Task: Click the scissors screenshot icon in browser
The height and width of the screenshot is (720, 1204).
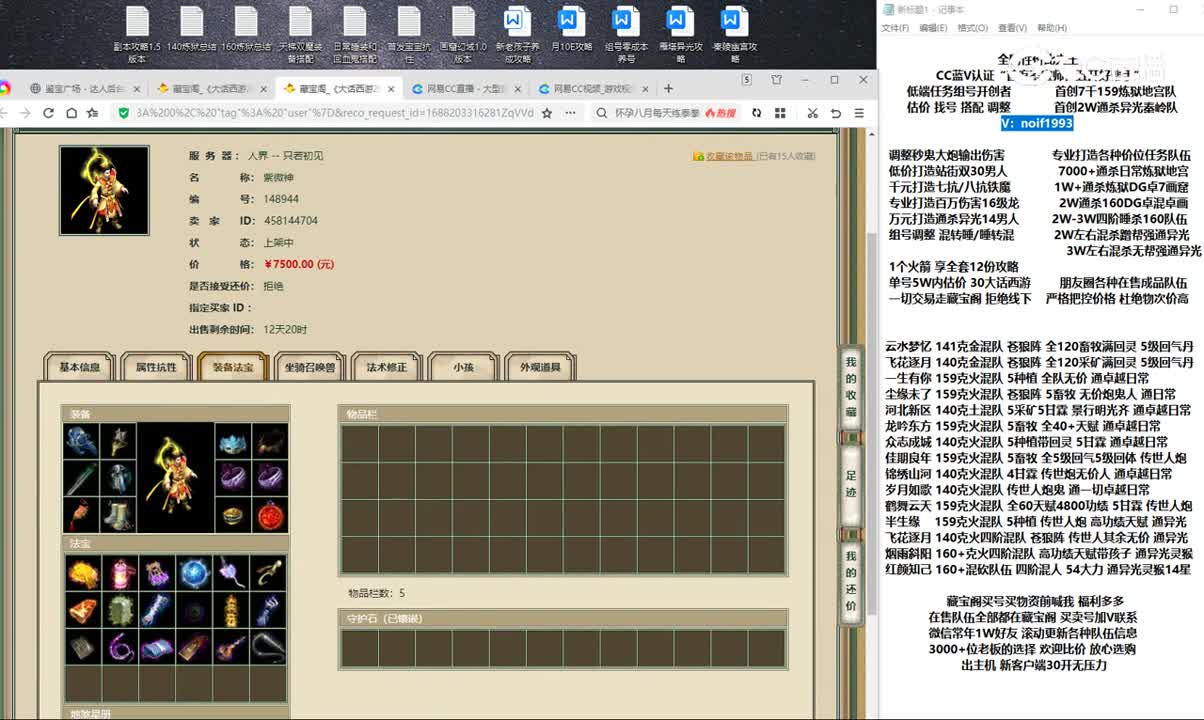Action: (x=813, y=113)
